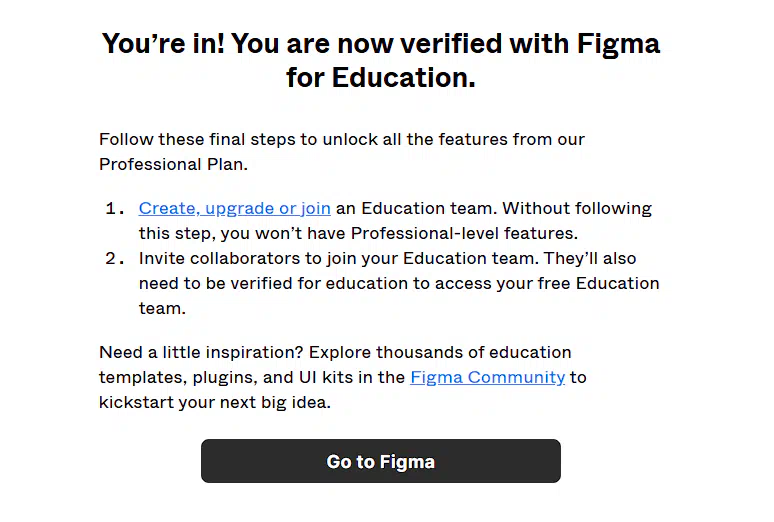
Task: Click the "You're in!" heading line
Action: 381,43
